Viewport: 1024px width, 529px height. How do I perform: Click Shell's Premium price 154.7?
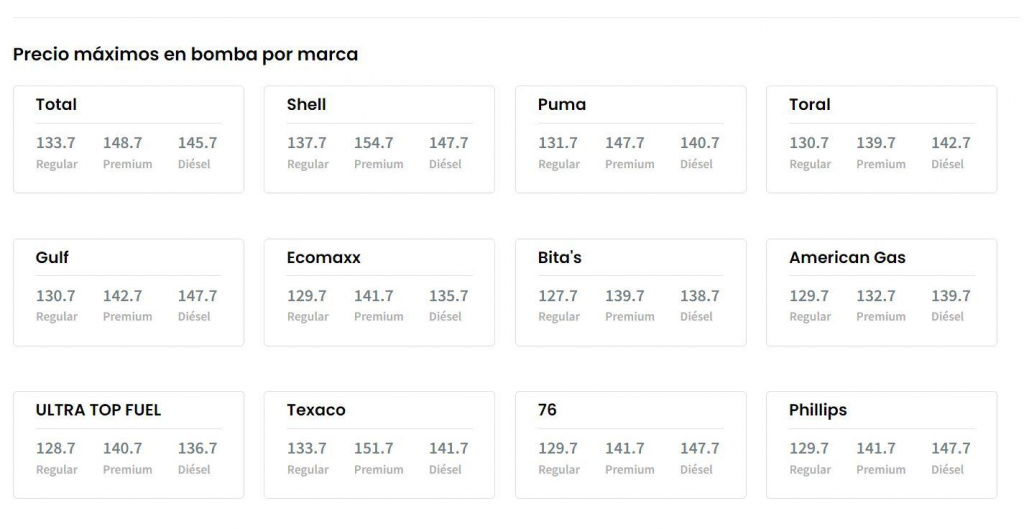click(373, 143)
